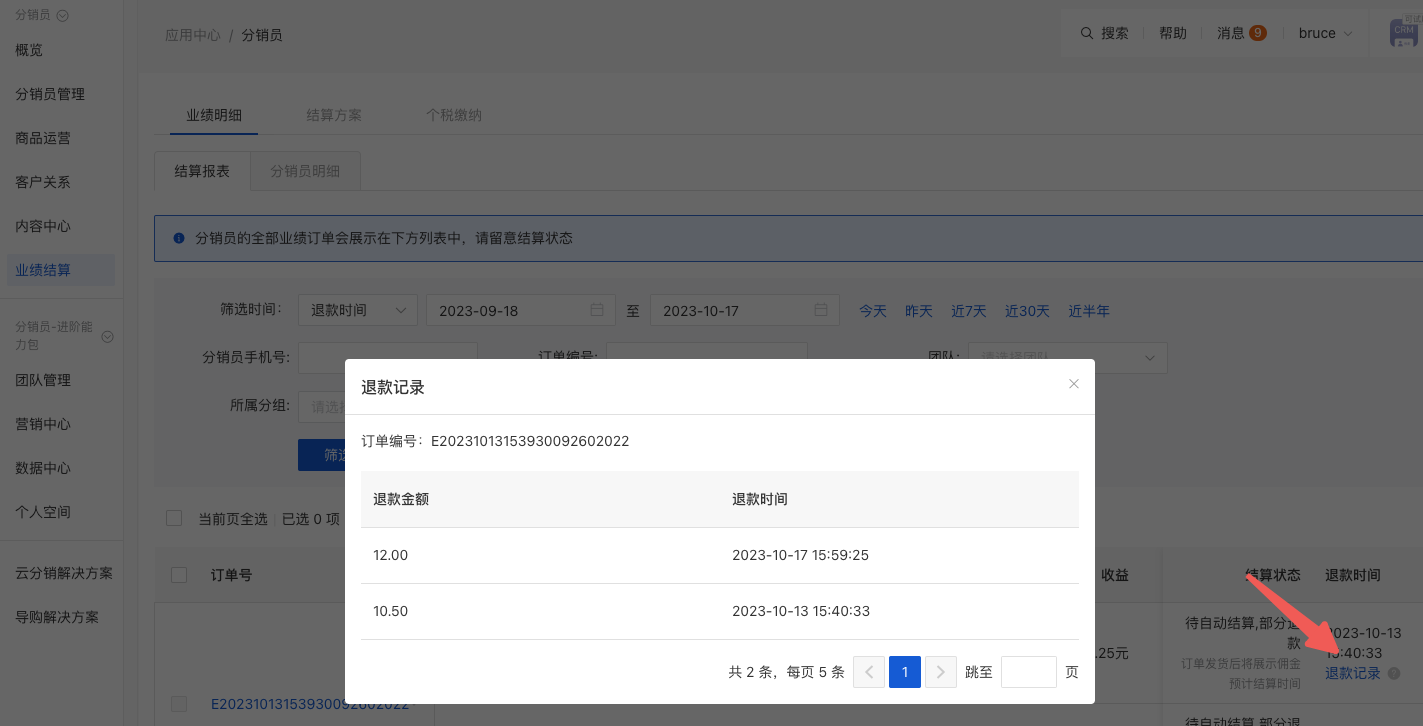Switch to the 结算方案 tab
This screenshot has width=1423, height=726.
coord(334,115)
